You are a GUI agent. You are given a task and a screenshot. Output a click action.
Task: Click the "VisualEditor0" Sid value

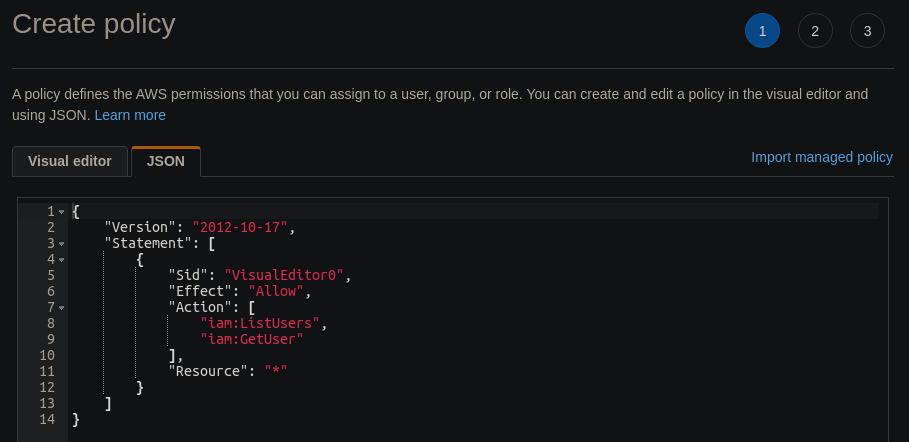(x=284, y=275)
